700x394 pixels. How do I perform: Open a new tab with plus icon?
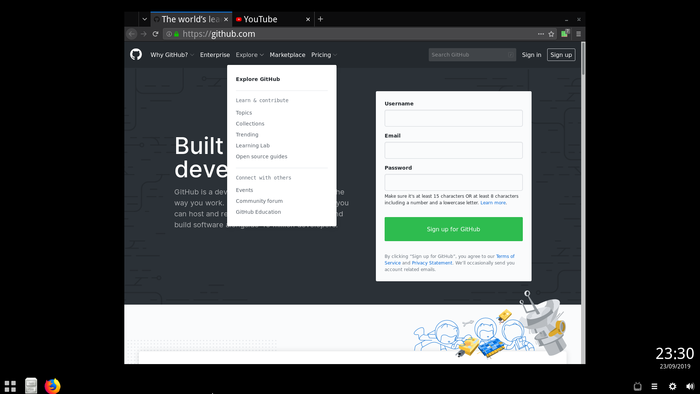pyautogui.click(x=320, y=19)
